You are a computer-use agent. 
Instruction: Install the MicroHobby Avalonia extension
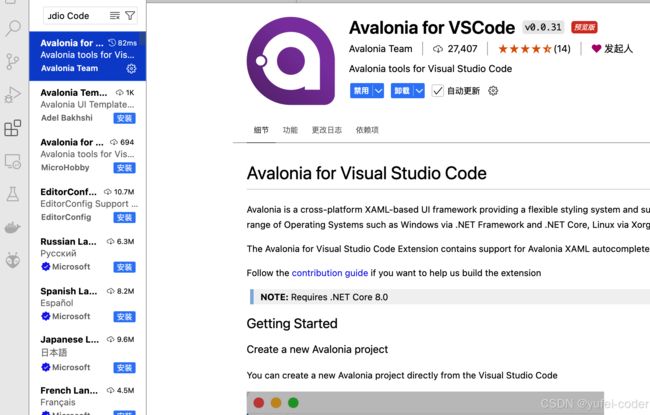tap(124, 168)
